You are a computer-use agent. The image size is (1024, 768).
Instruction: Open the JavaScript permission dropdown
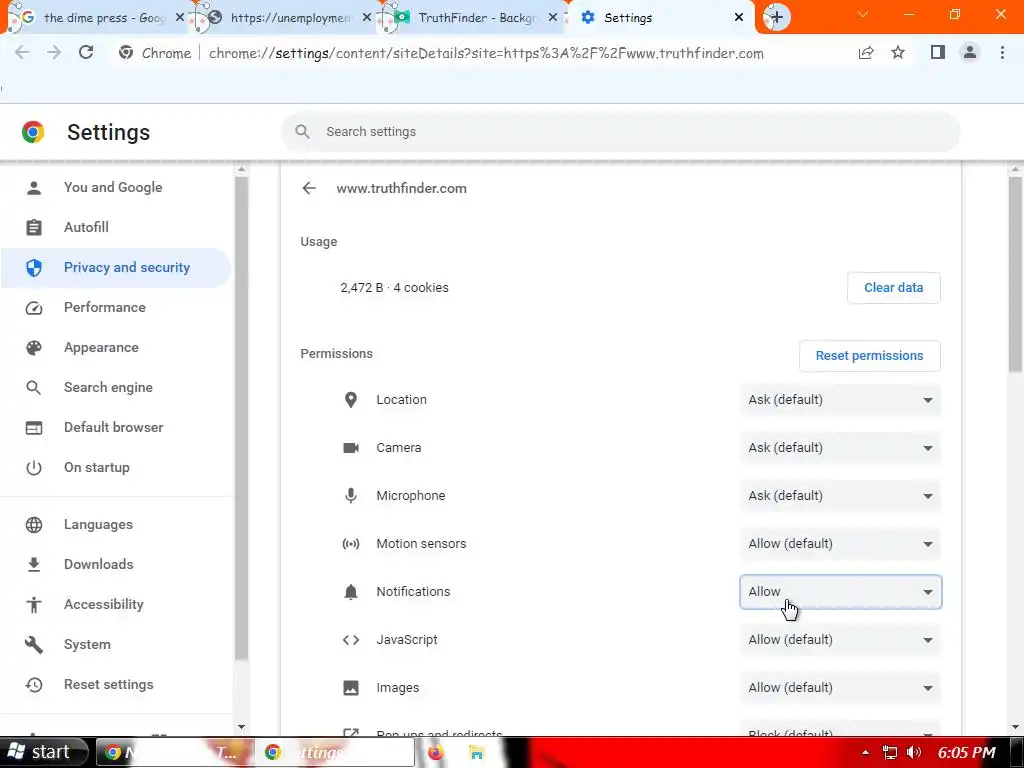[x=840, y=639]
